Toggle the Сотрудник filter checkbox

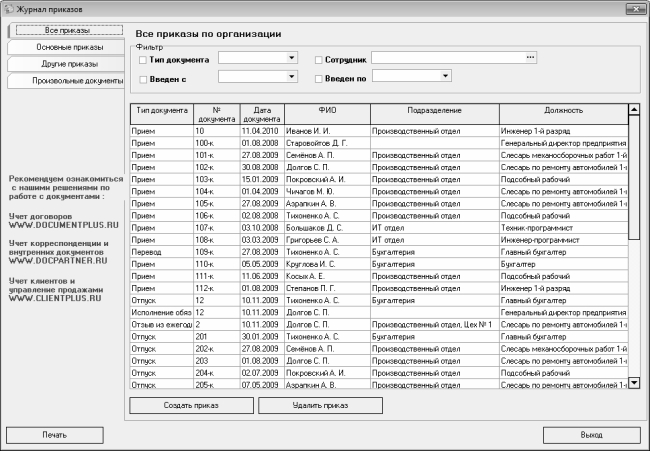coord(319,61)
